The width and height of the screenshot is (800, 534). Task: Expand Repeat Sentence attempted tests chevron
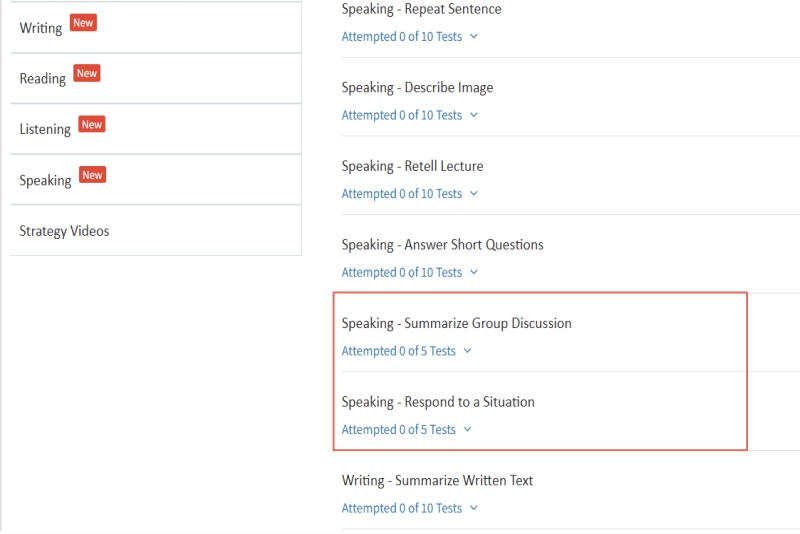point(474,37)
